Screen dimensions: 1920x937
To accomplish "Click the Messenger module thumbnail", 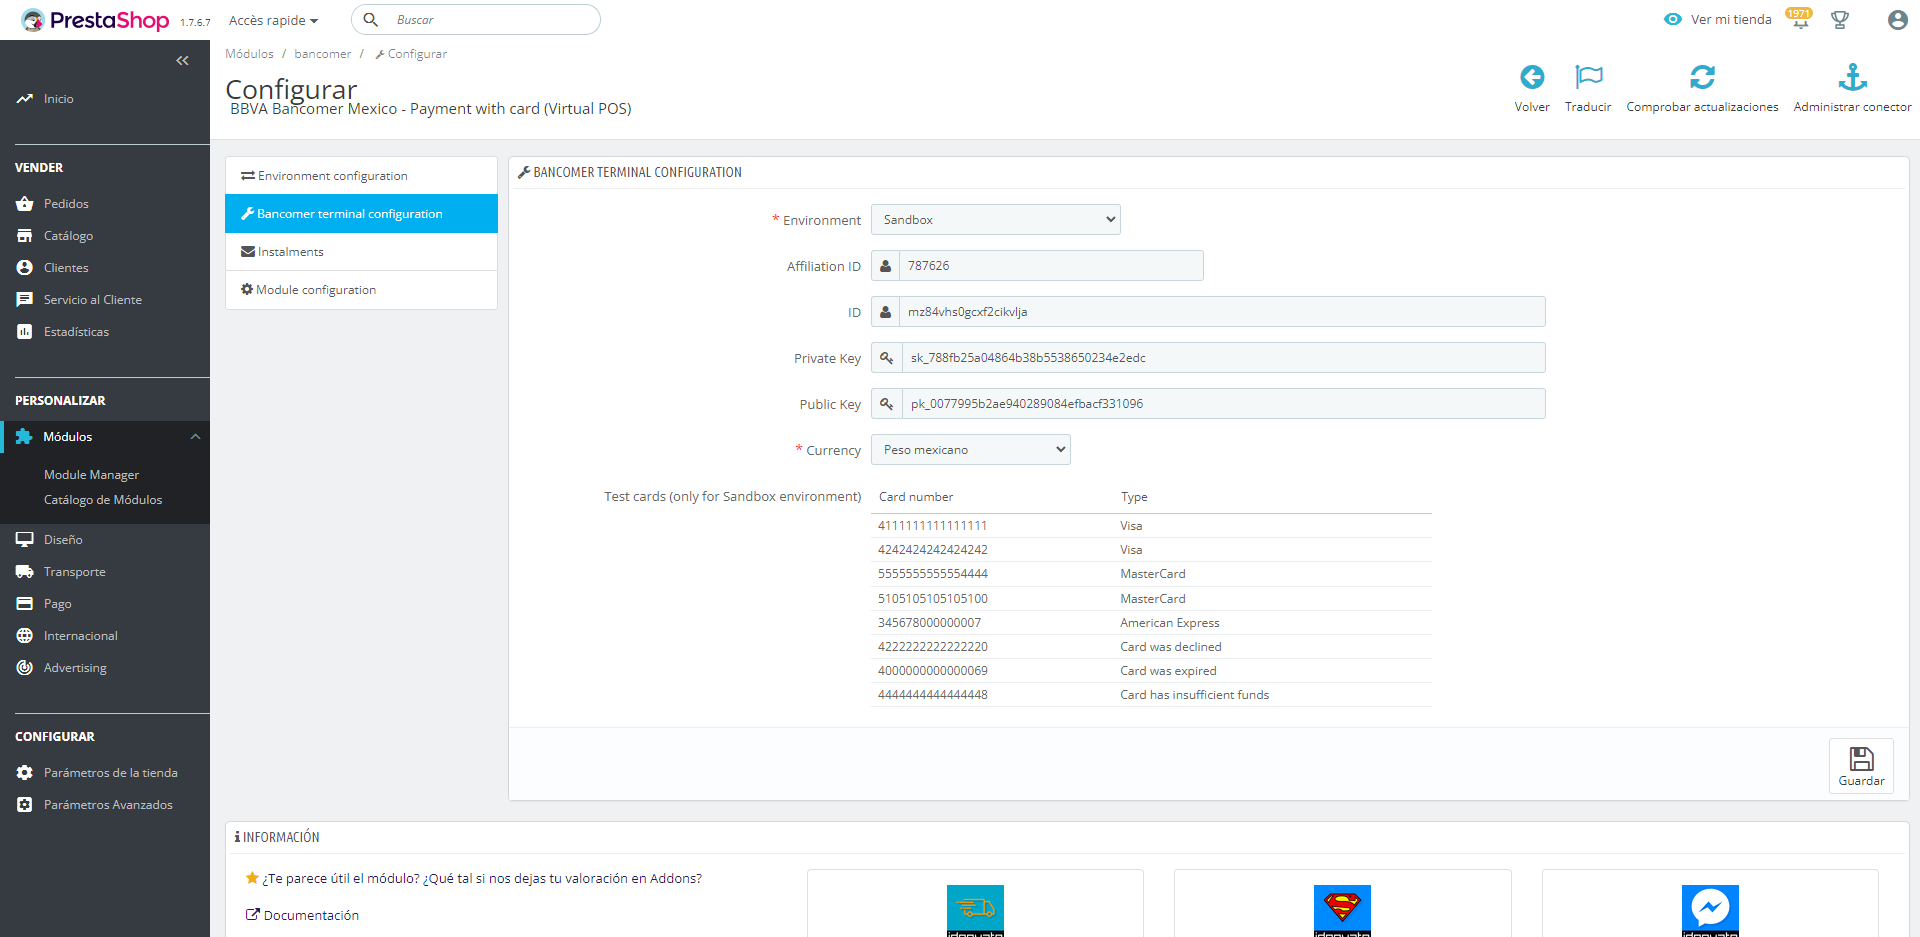I will (x=1710, y=910).
